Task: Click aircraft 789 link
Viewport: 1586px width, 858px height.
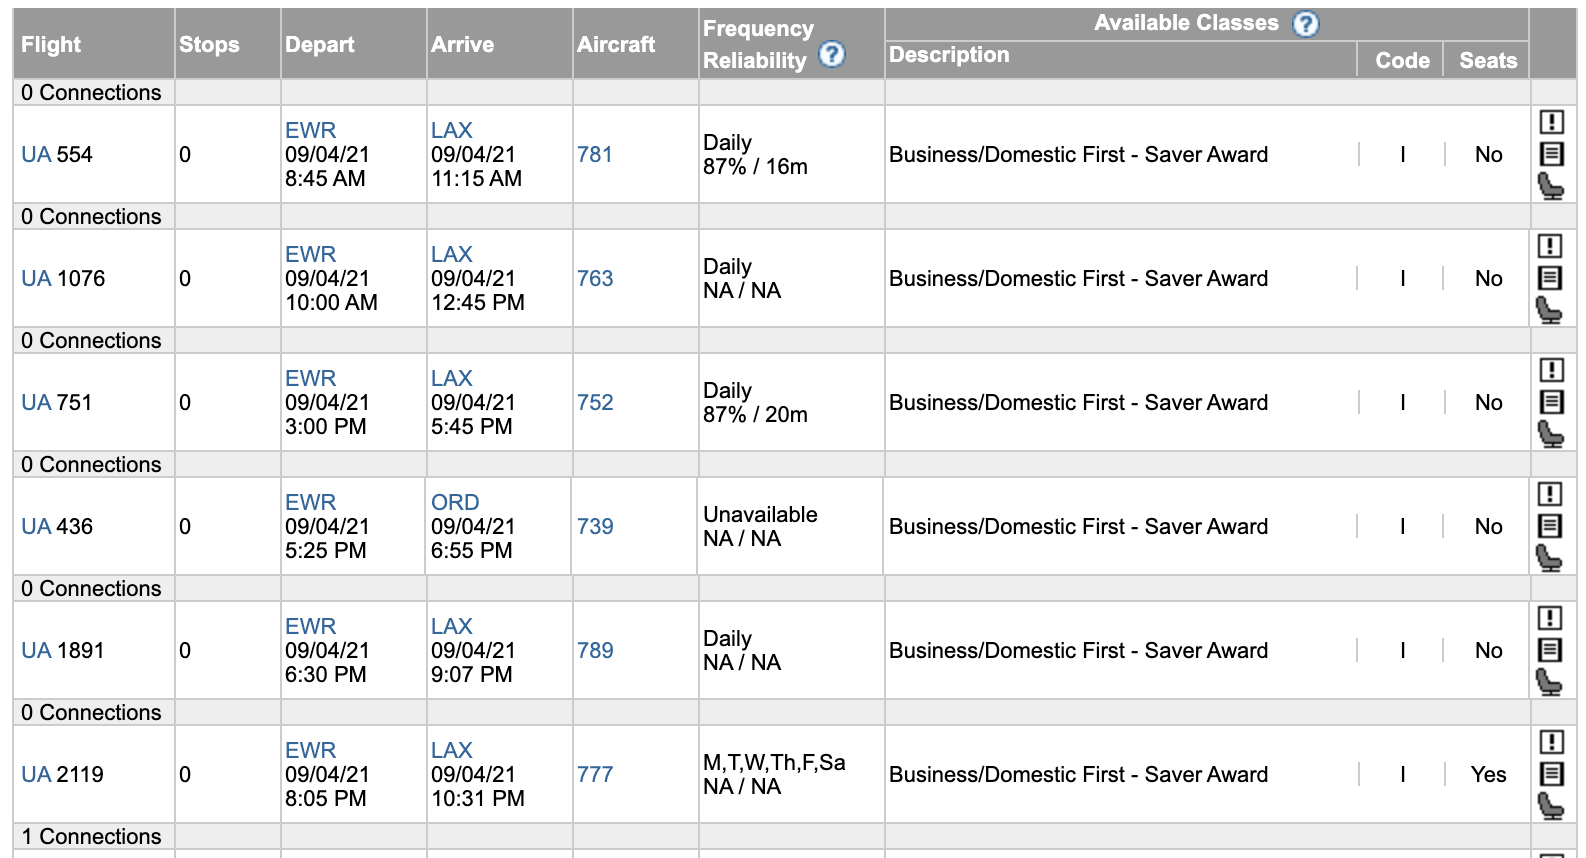Action: (x=595, y=651)
